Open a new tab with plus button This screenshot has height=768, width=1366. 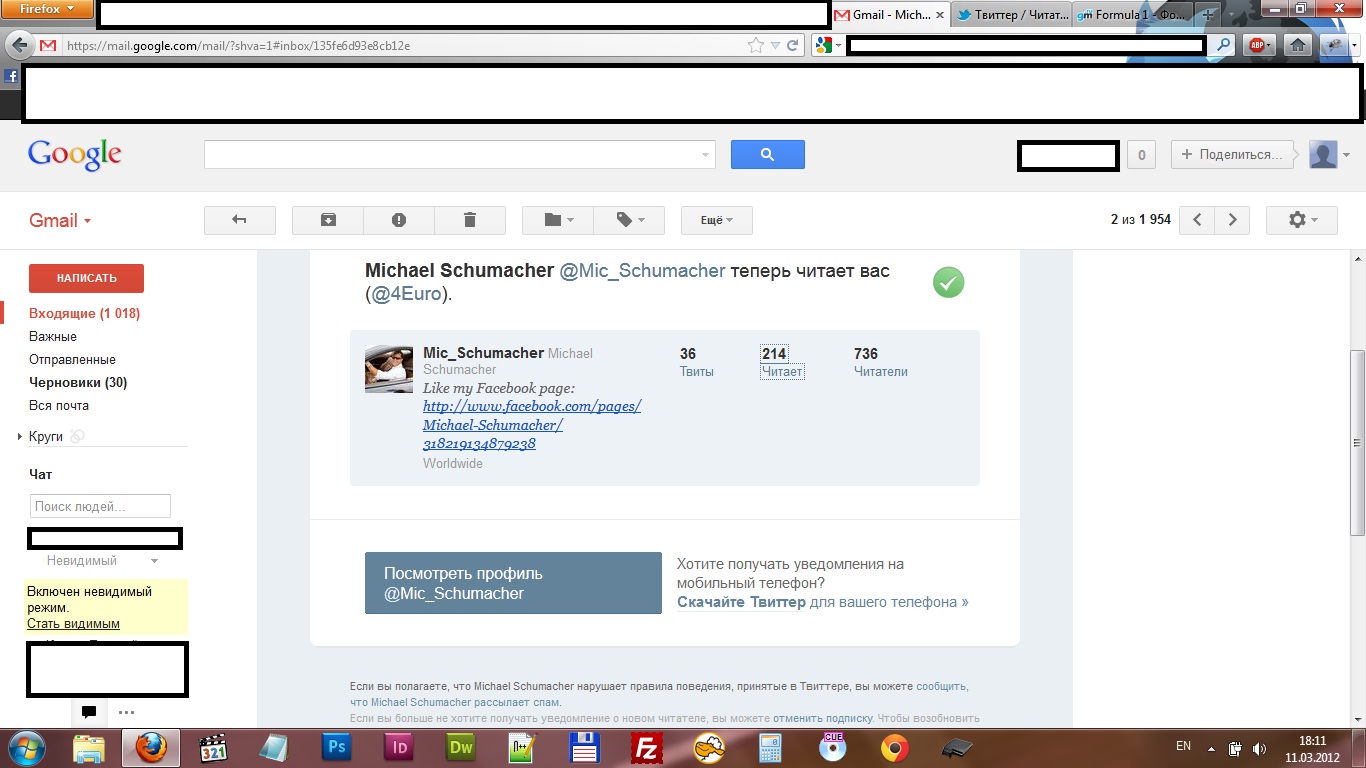click(1210, 15)
